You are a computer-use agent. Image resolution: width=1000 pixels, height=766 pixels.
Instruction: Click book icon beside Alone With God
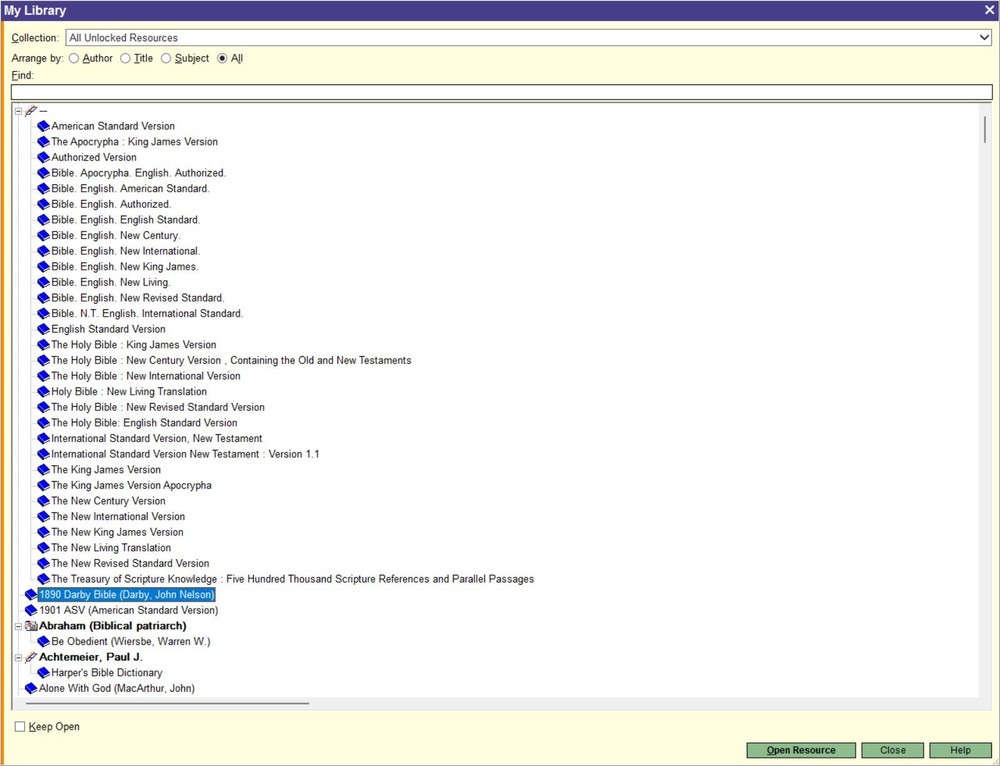(x=31, y=688)
